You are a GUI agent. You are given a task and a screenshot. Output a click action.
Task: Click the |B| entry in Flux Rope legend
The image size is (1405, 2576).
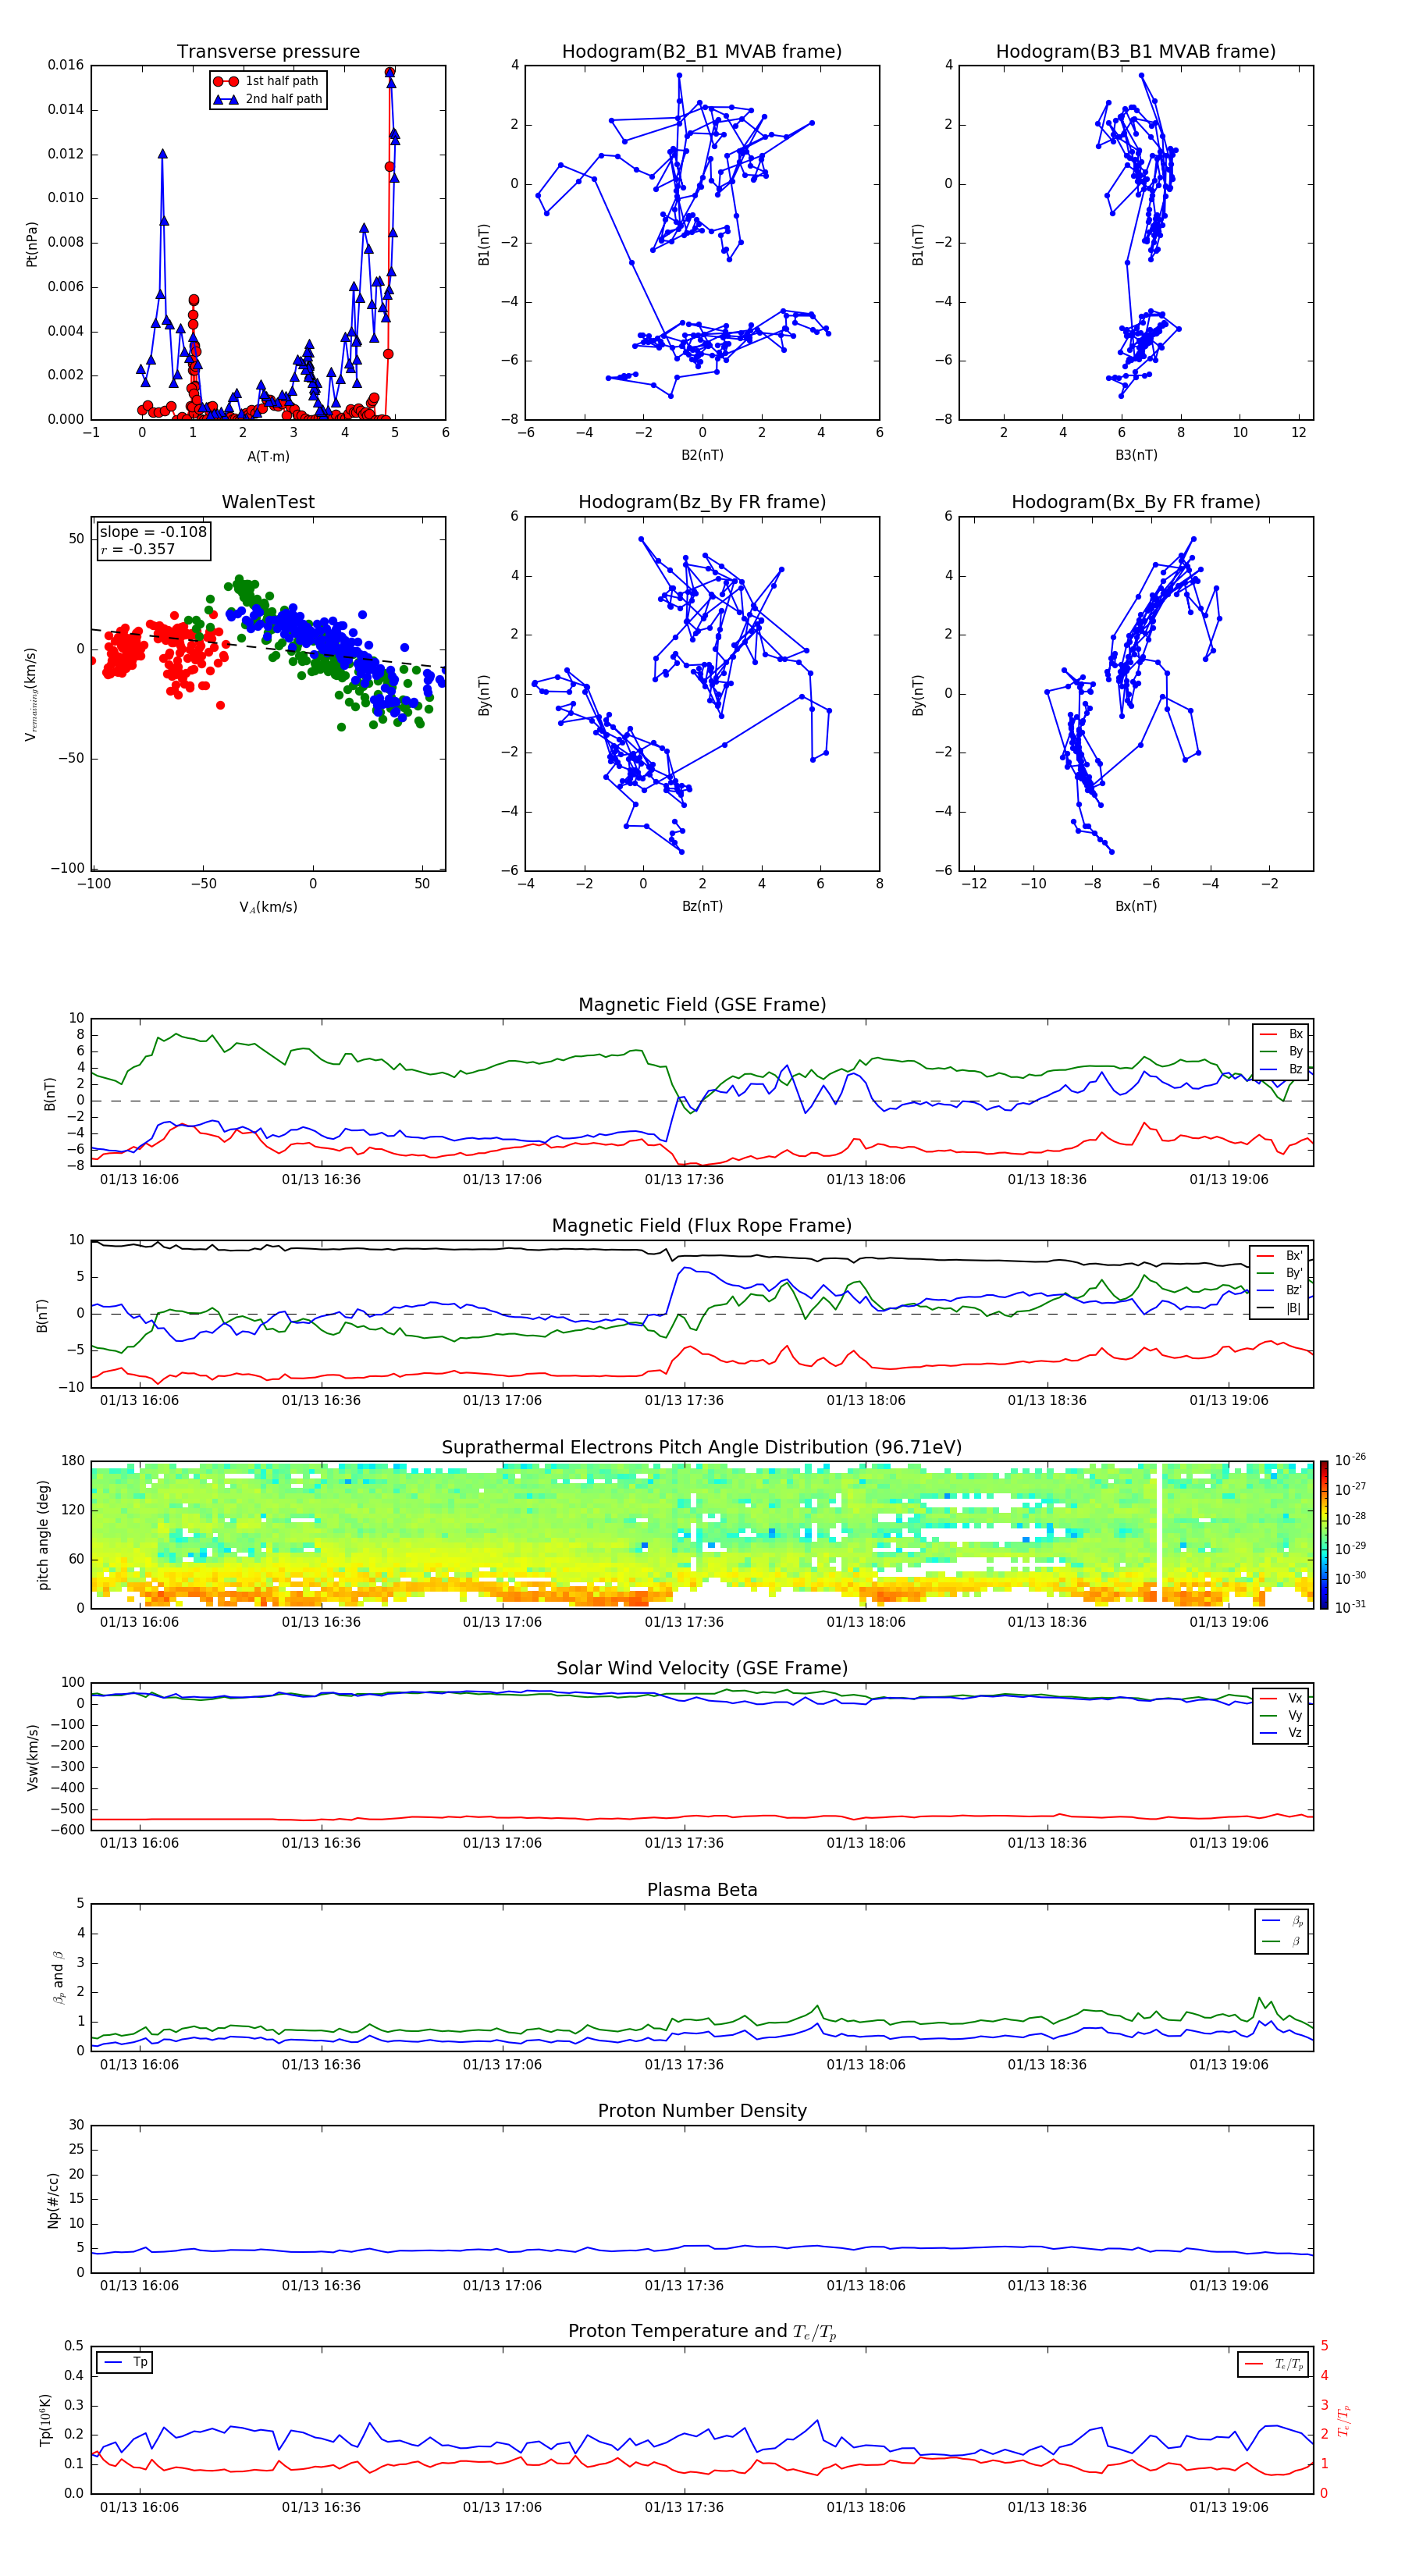pyautogui.click(x=1279, y=1309)
